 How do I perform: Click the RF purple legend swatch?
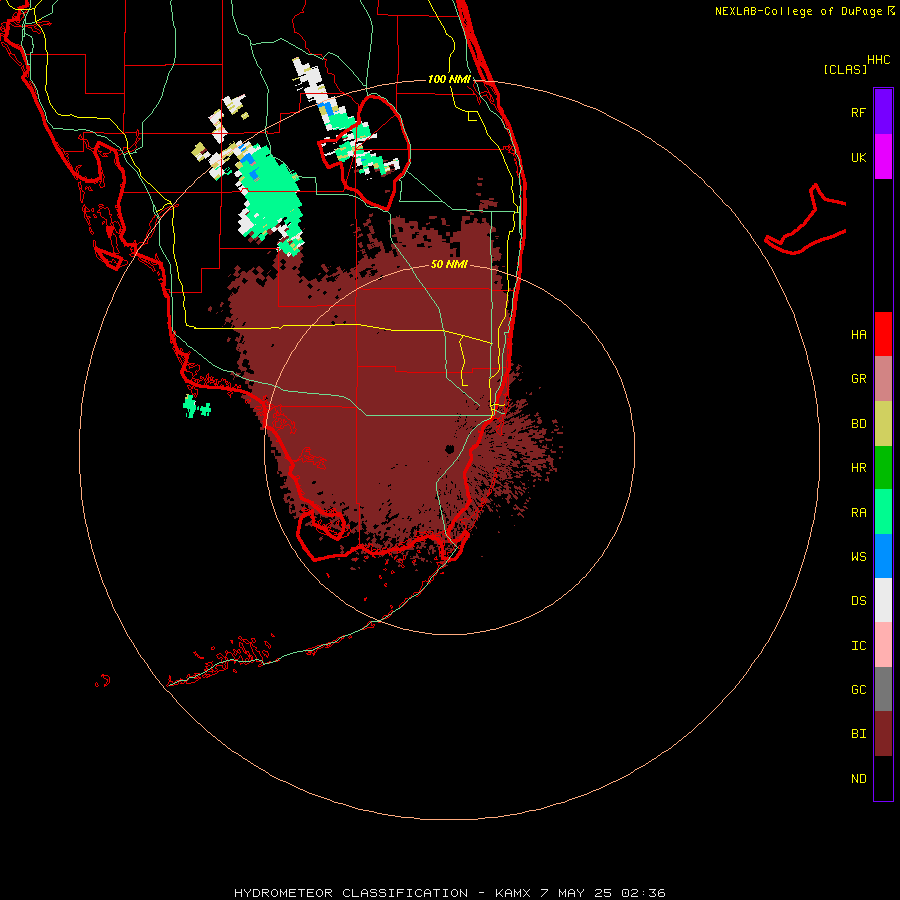883,112
